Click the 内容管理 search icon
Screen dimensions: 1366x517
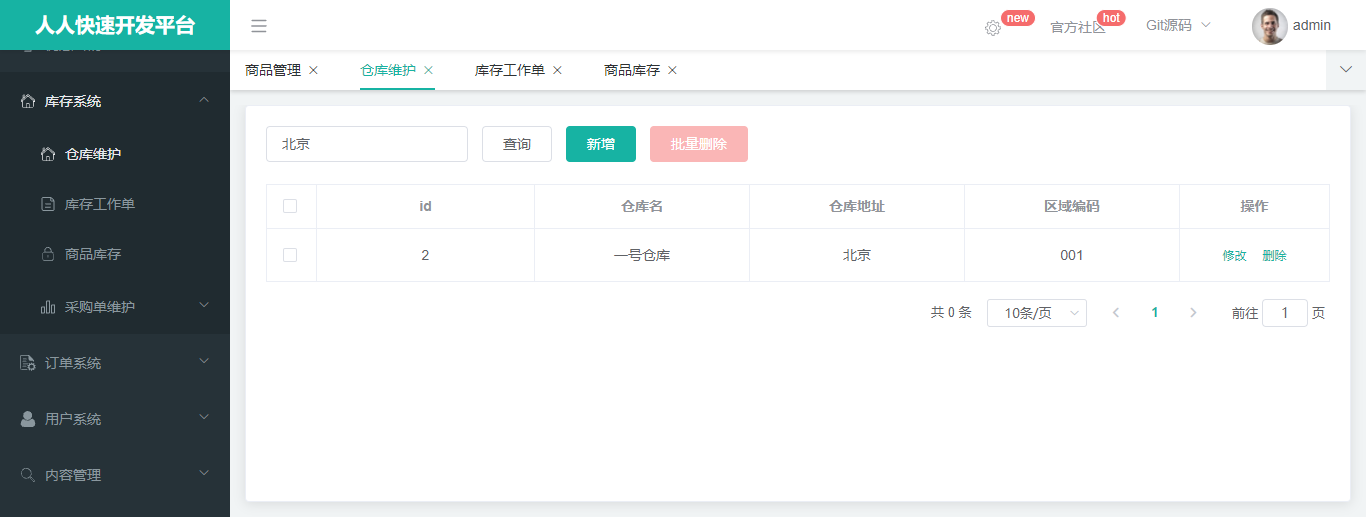pos(28,474)
